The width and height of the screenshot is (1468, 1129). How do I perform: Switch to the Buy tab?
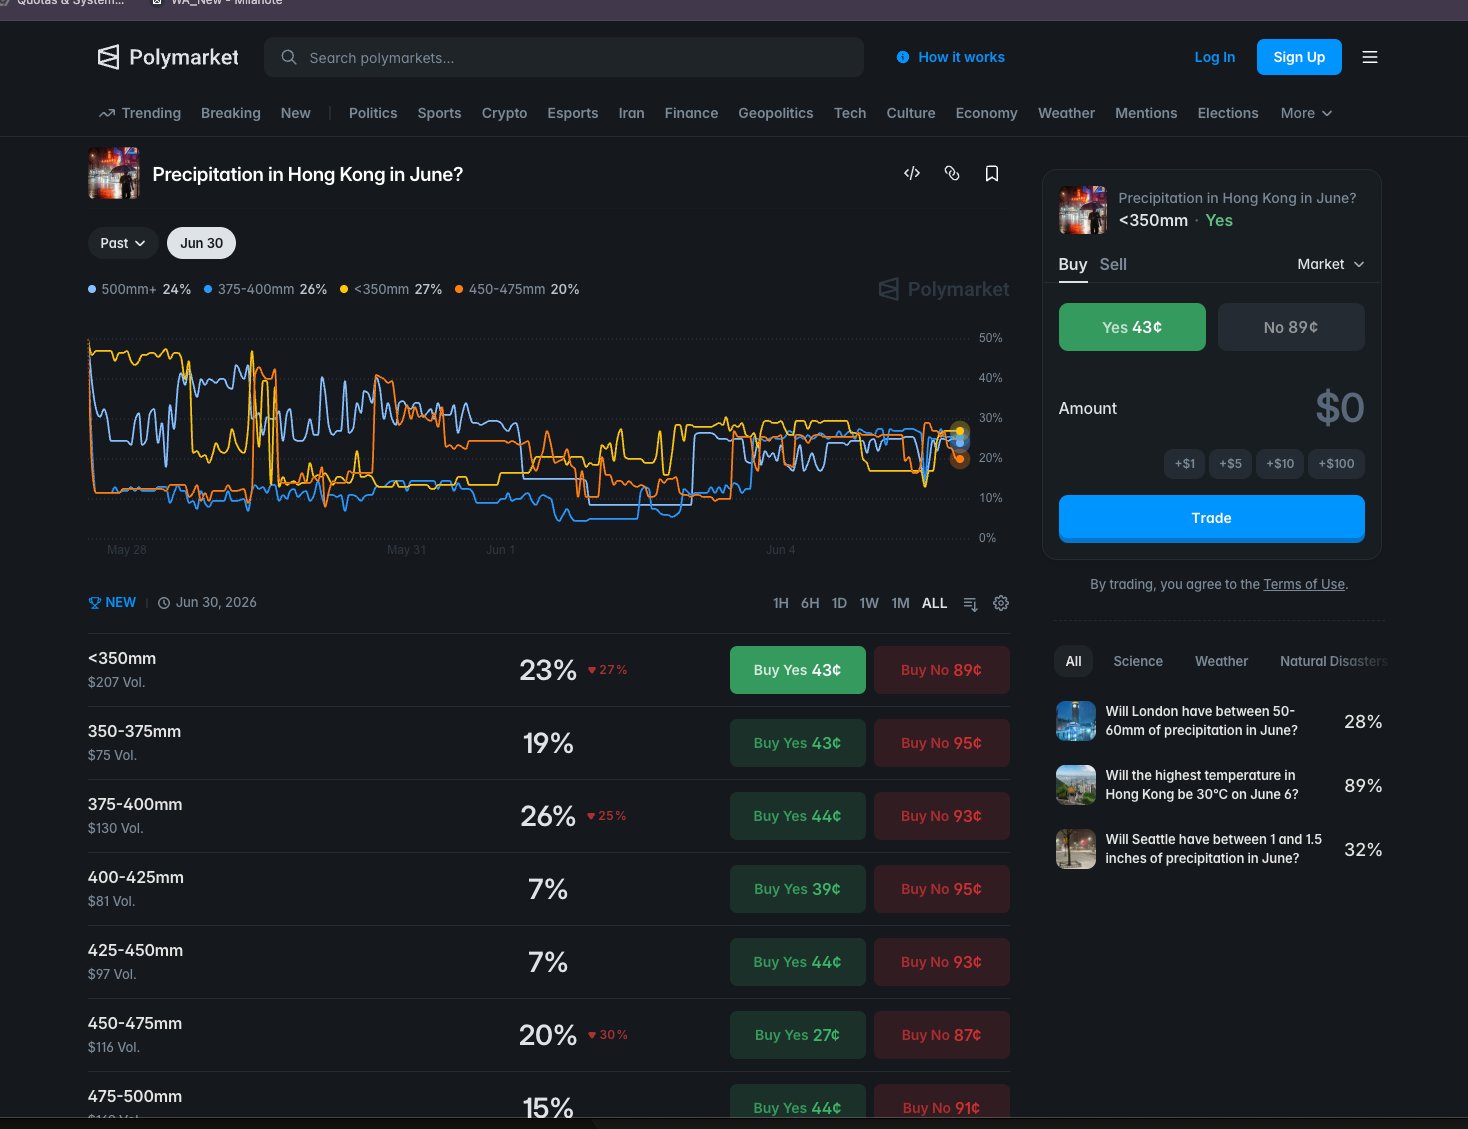coord(1073,264)
